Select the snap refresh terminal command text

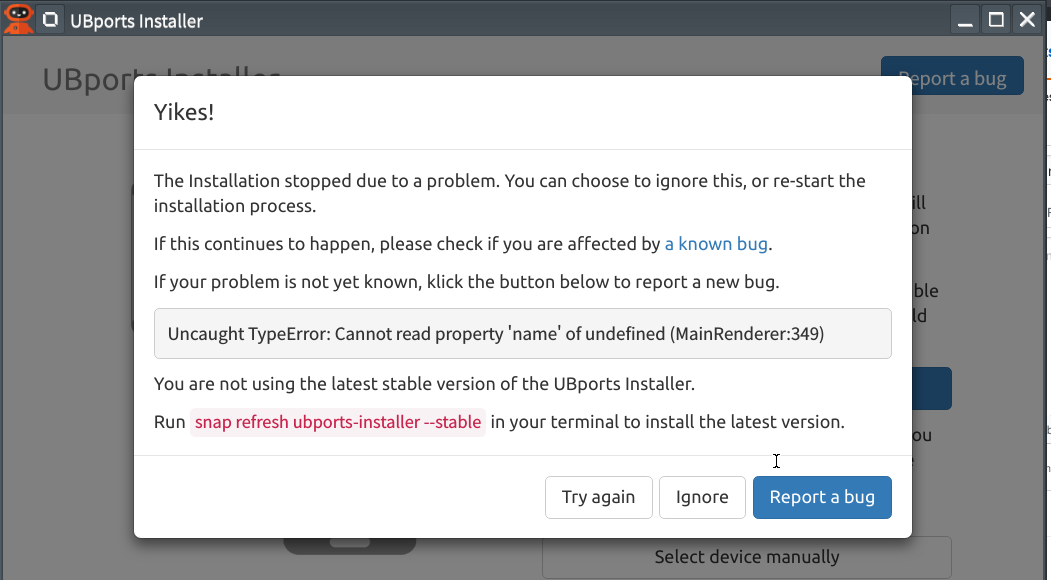(337, 422)
